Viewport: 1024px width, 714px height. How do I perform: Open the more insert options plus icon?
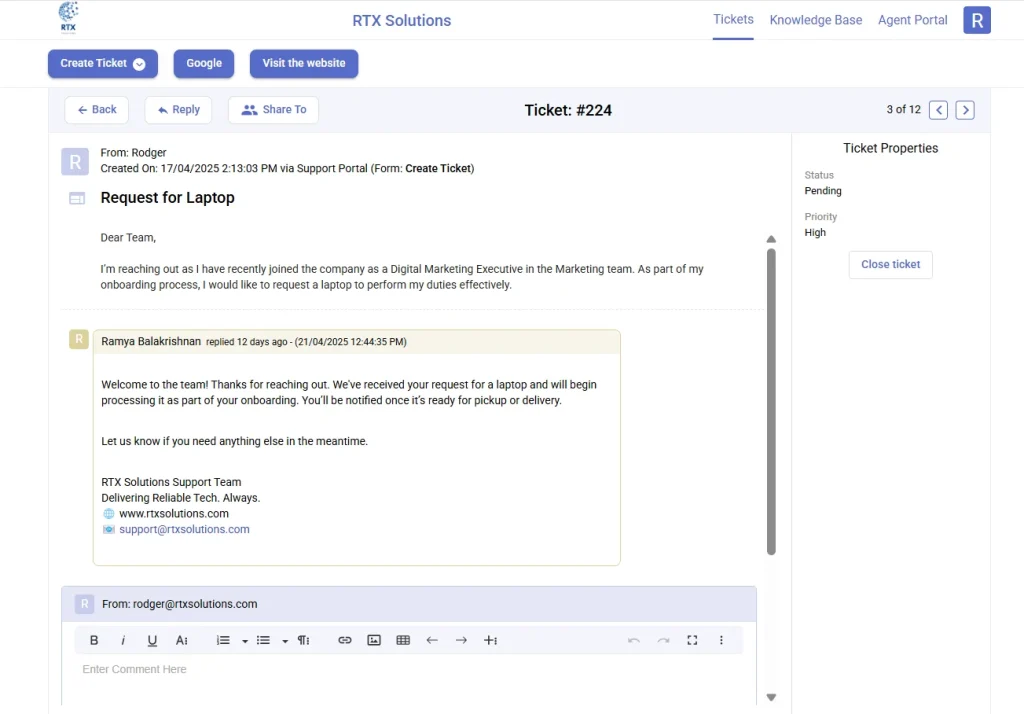click(490, 640)
